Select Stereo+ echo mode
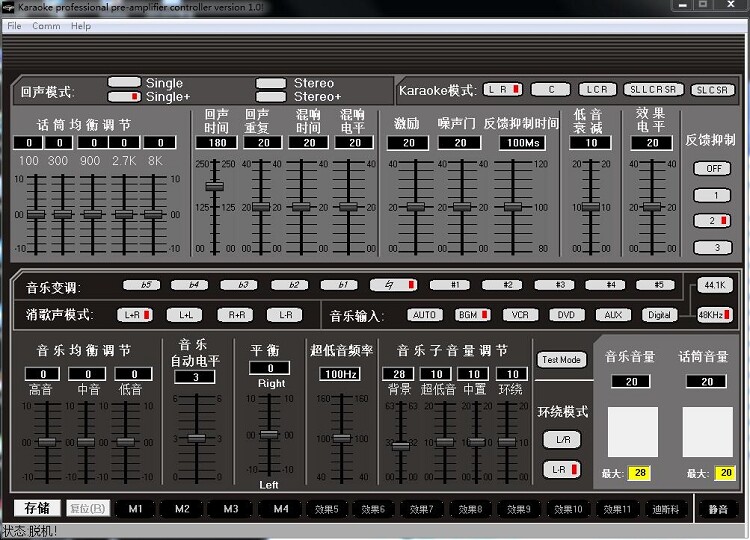This screenshot has height=540, width=750. pos(271,97)
